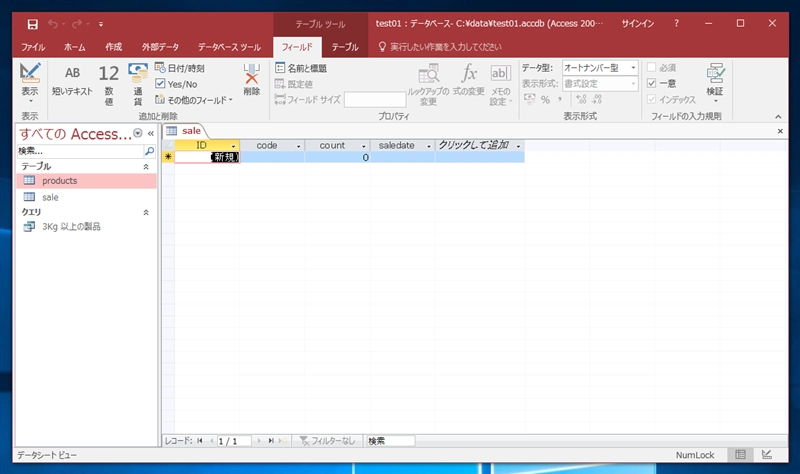800x474 pixels.
Task: Click the フィールドサイズ input box
Action: coord(375,99)
